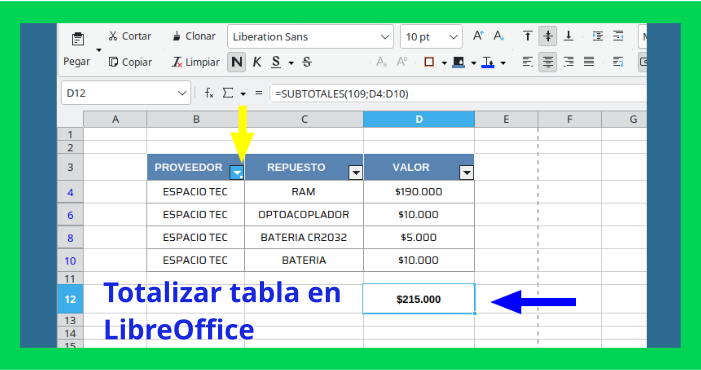This screenshot has width=701, height=370.
Task: Click Cortar to cut the selection
Action: pyautogui.click(x=130, y=36)
